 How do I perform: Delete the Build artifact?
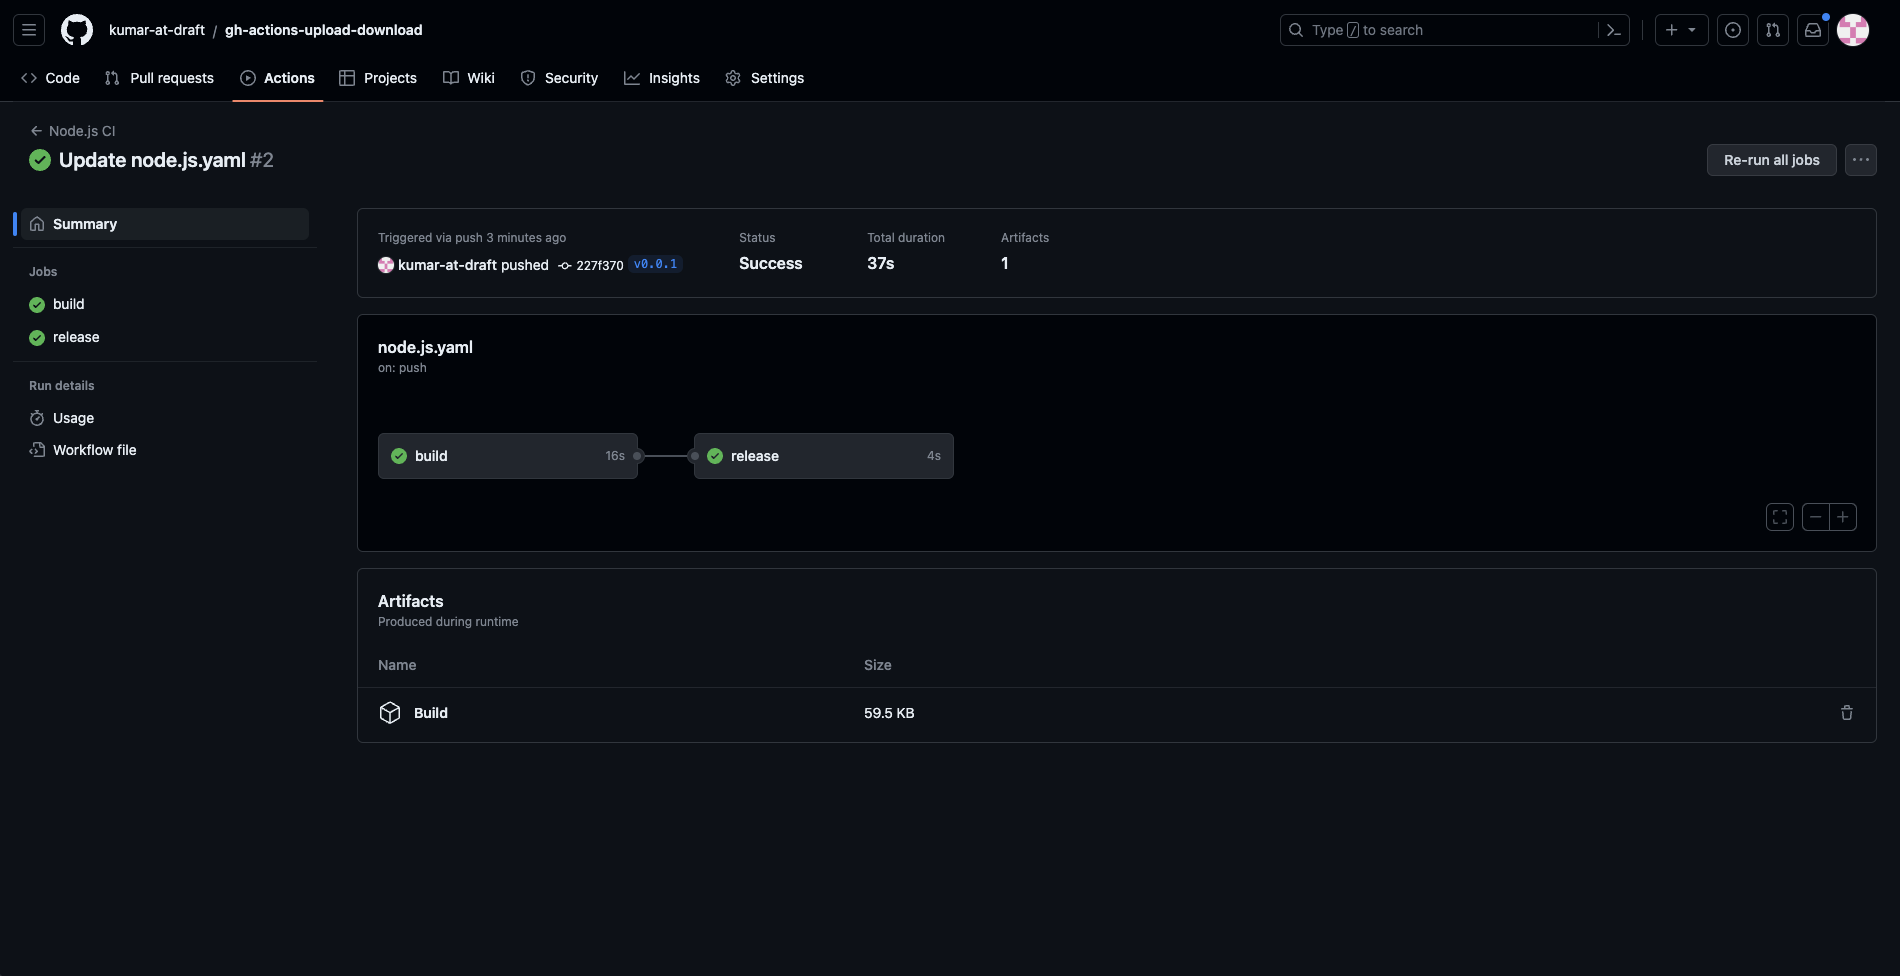[x=1846, y=713]
